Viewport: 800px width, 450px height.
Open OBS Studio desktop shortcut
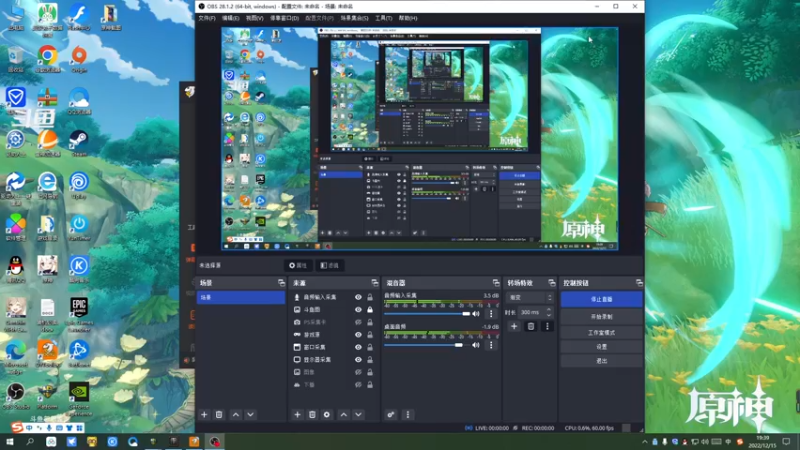click(x=16, y=396)
